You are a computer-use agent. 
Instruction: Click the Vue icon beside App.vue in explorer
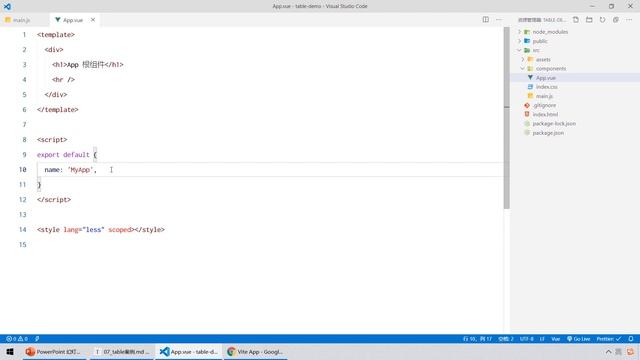(x=530, y=78)
